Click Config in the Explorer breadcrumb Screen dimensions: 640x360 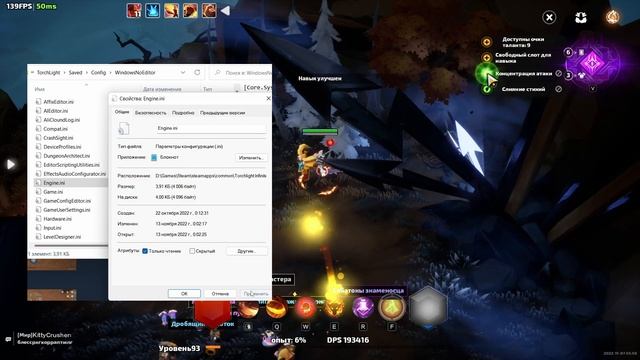click(x=98, y=72)
